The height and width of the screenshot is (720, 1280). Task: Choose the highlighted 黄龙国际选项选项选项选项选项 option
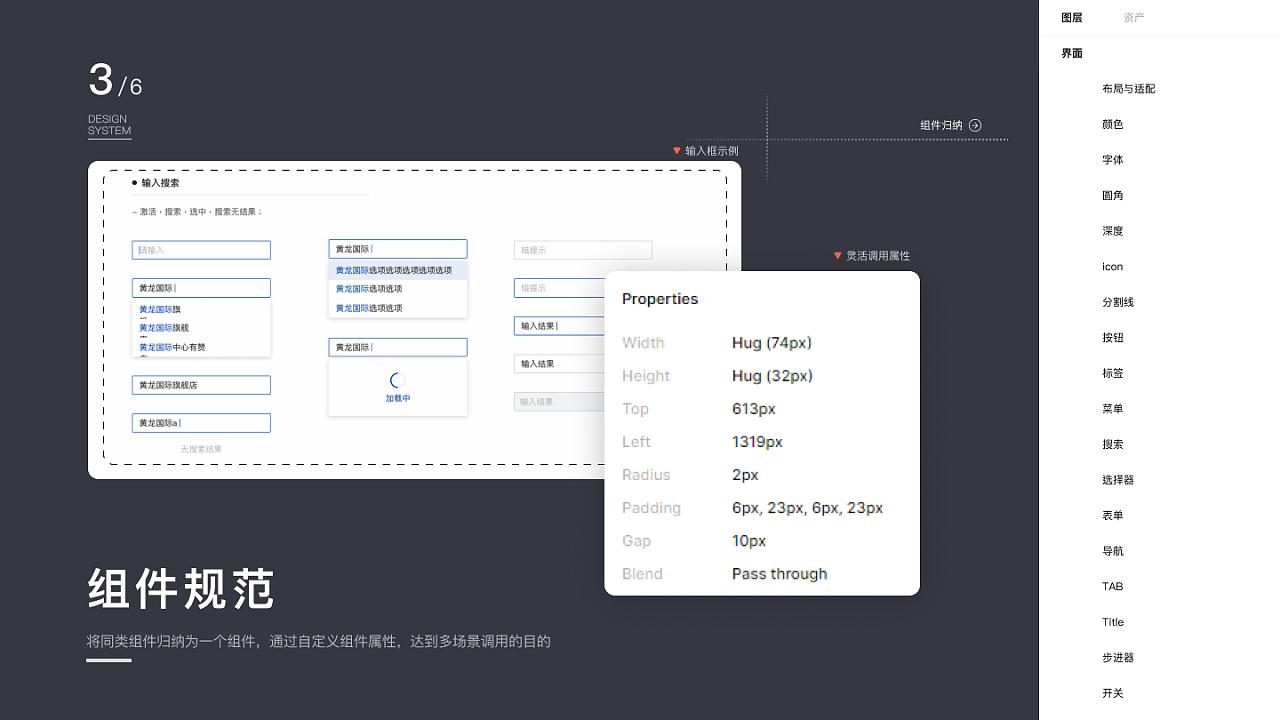[x=398, y=270]
